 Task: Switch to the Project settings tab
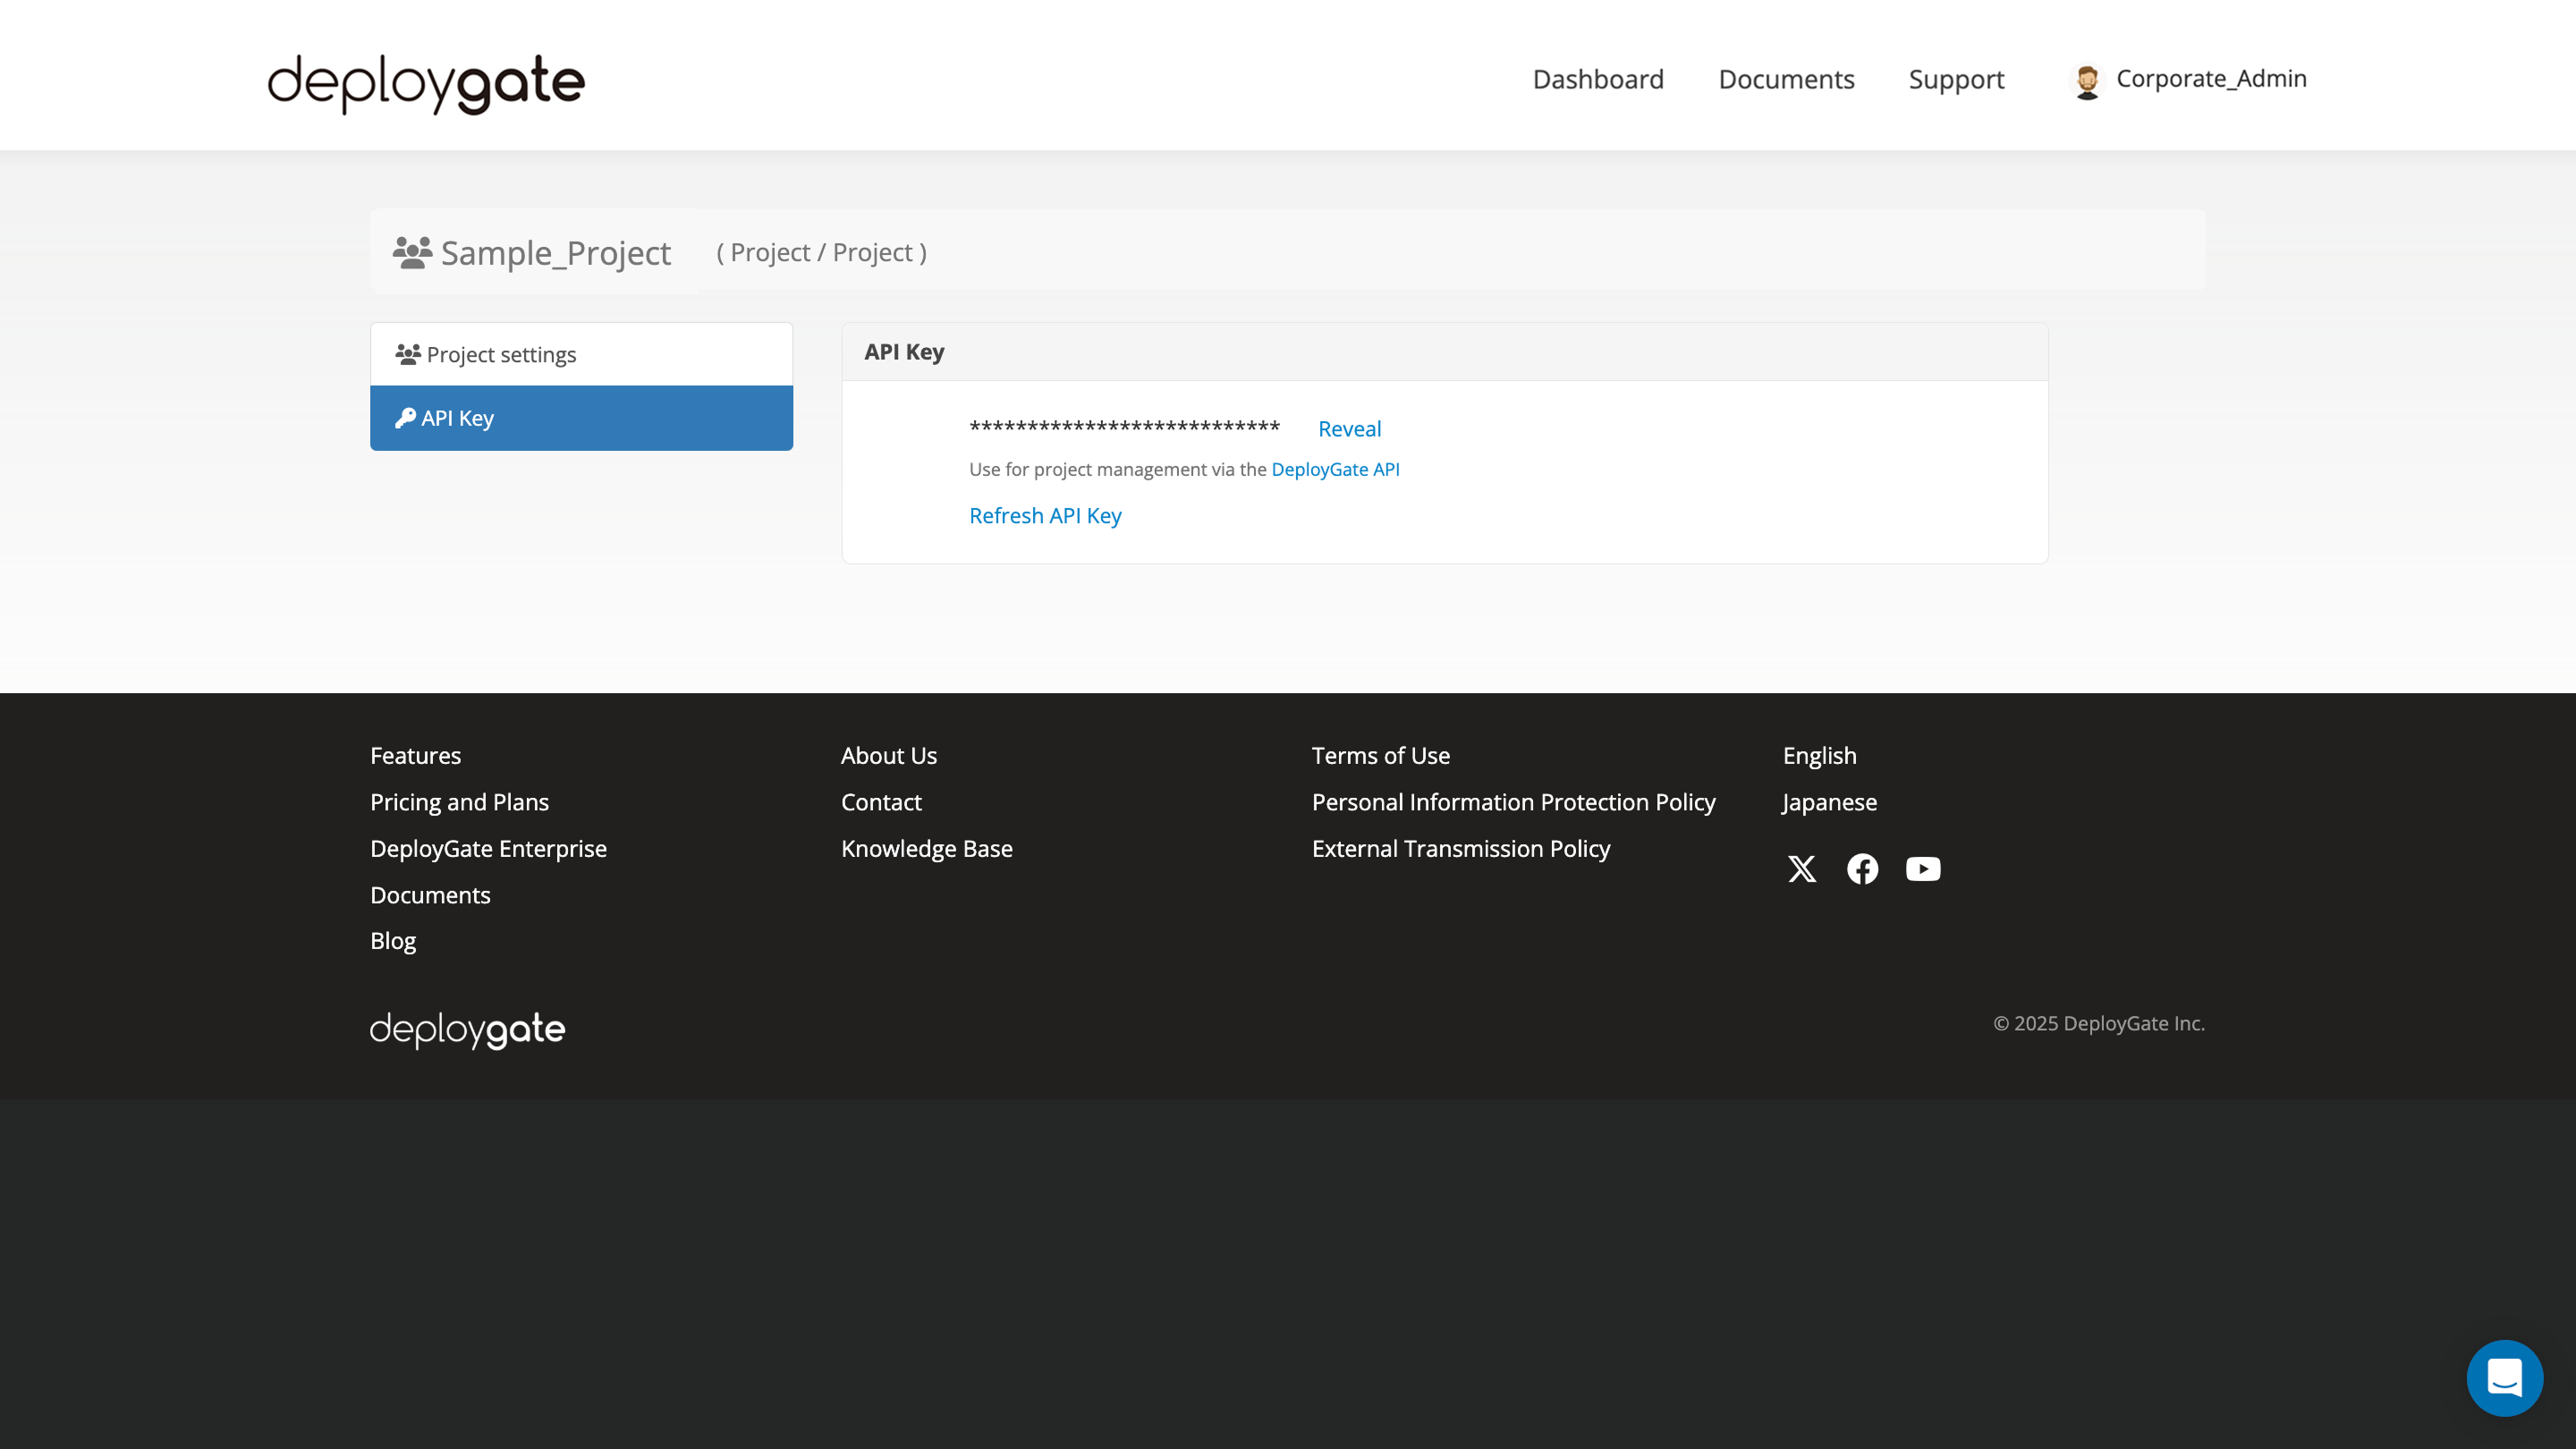point(500,353)
